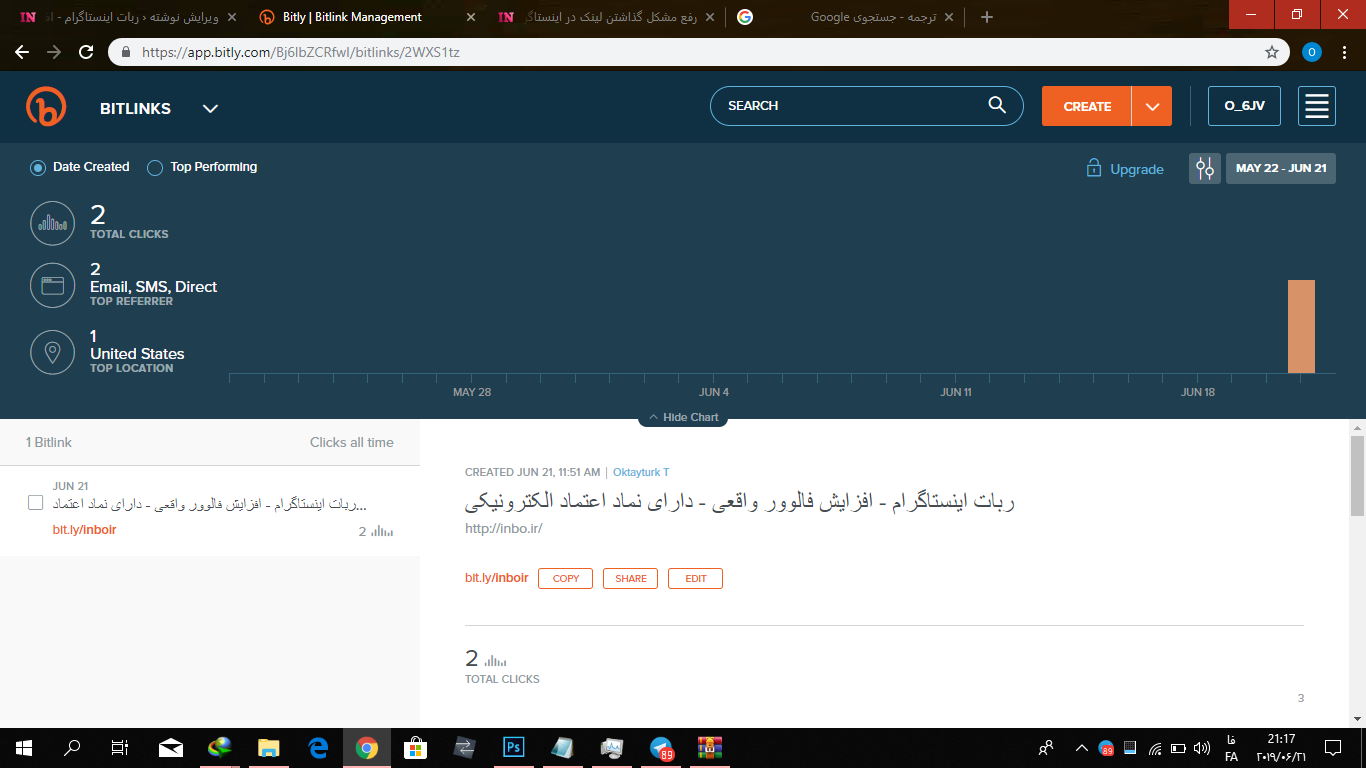Click the Bitly logo icon
1366x768 pixels.
46,107
